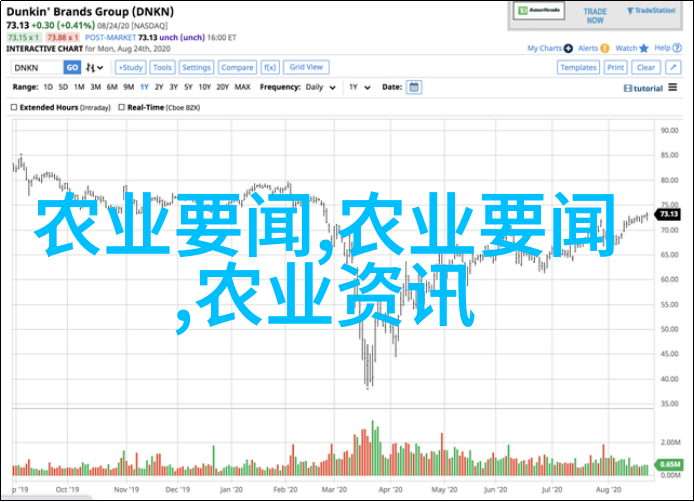
Task: Click the 73.13 current price label
Action: 668,214
